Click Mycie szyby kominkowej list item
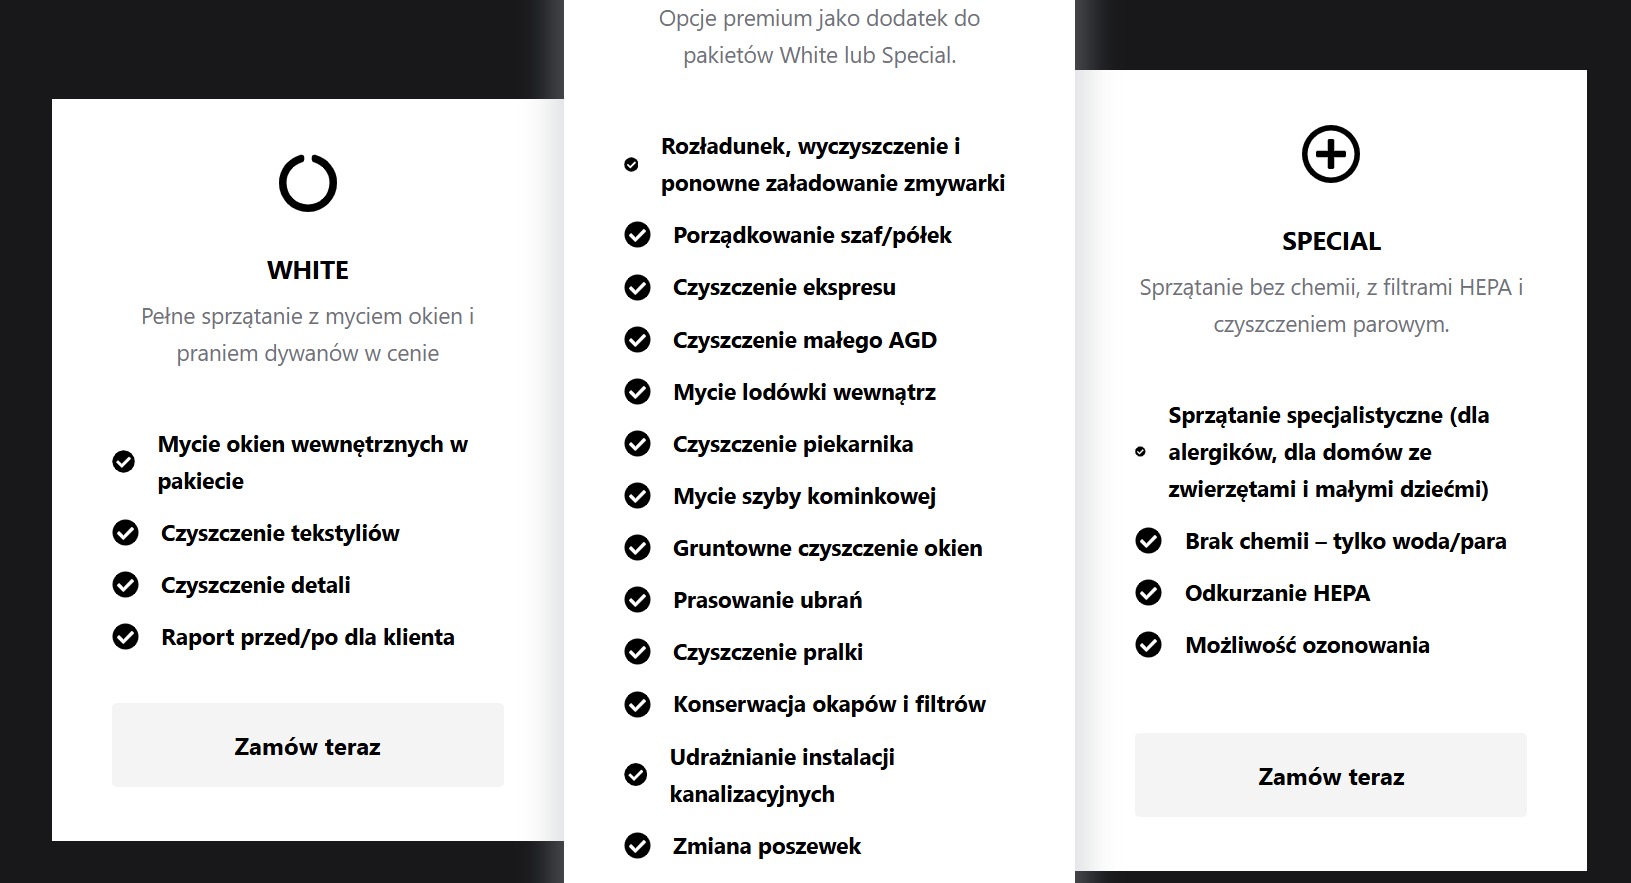The width and height of the screenshot is (1631, 883). pos(804,496)
